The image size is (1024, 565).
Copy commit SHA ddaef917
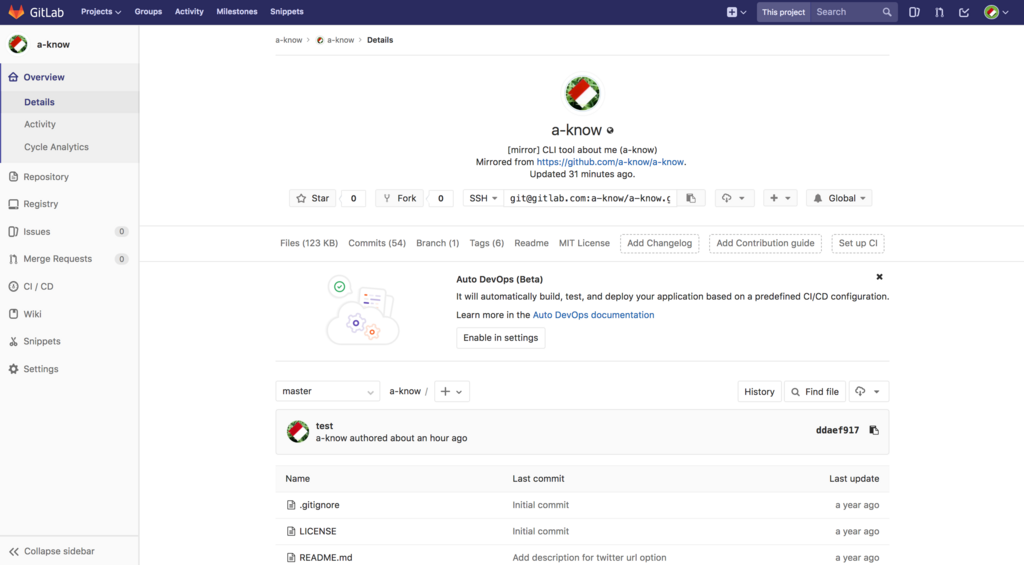coord(874,430)
